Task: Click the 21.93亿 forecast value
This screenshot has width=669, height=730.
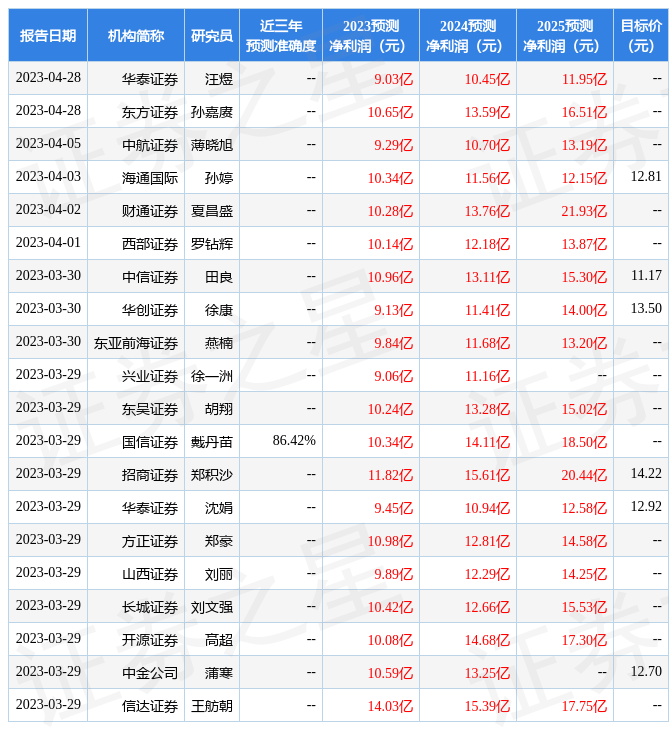Action: coord(584,211)
